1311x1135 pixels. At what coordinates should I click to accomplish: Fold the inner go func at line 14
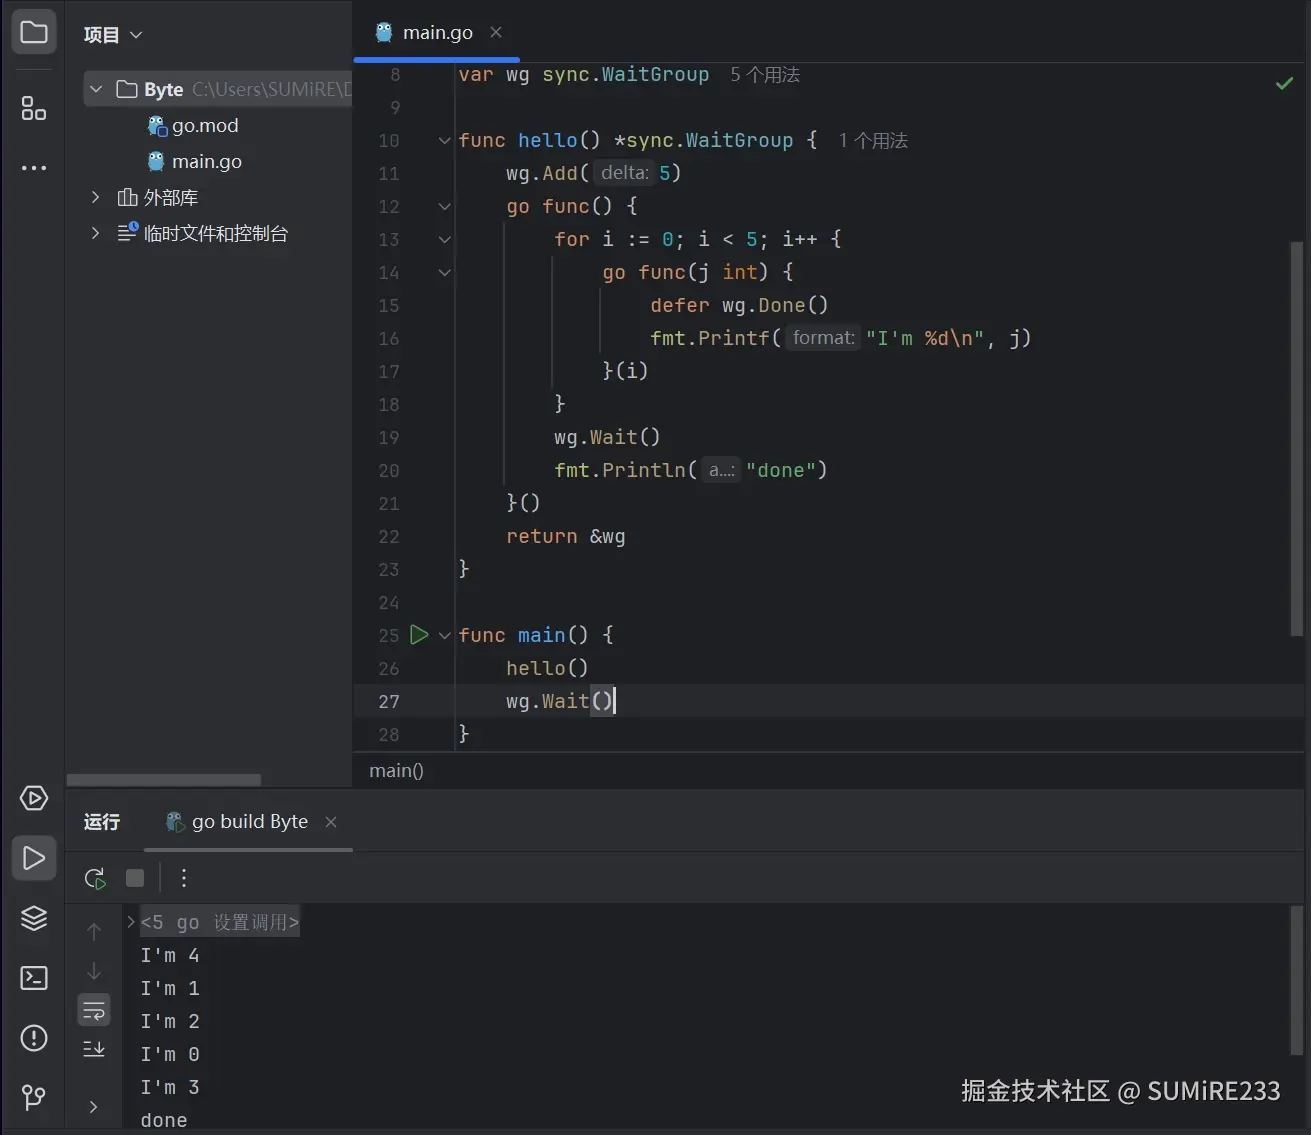[444, 272]
